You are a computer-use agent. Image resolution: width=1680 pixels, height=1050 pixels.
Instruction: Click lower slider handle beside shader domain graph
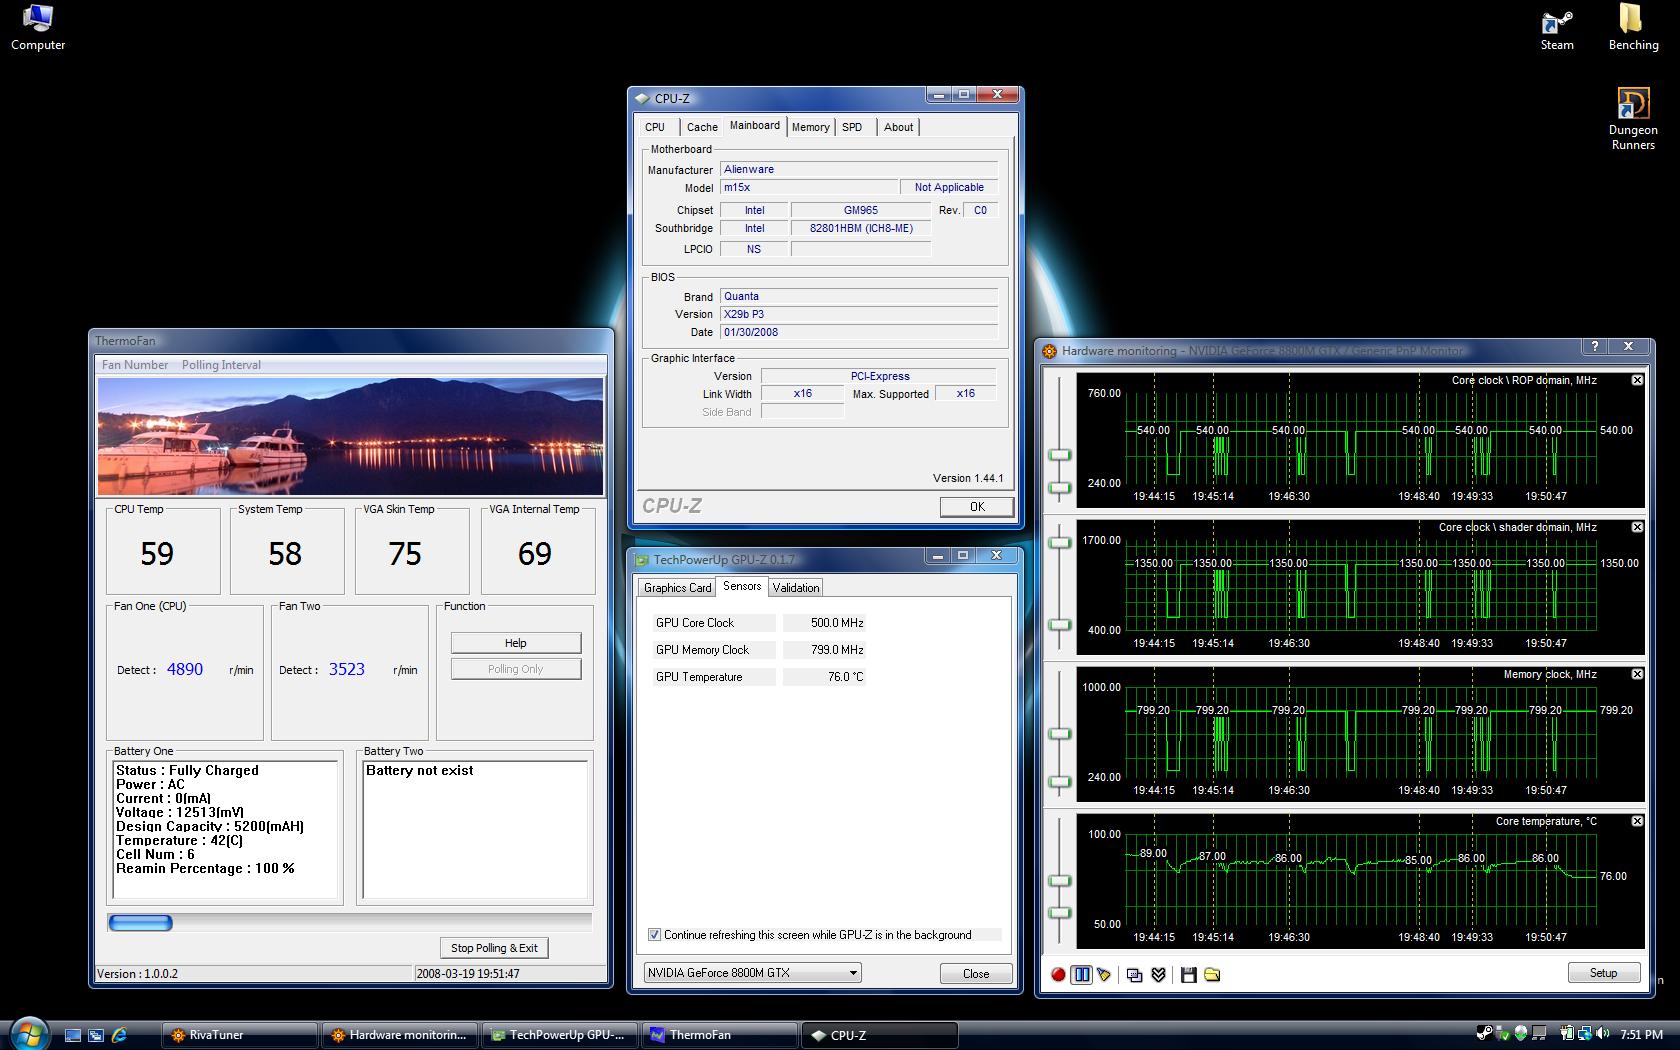[1059, 625]
